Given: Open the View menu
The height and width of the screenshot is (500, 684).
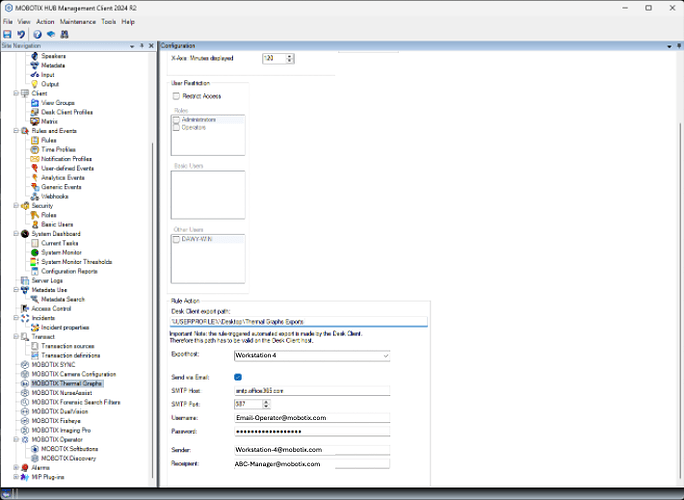Looking at the screenshot, I should (x=24, y=21).
